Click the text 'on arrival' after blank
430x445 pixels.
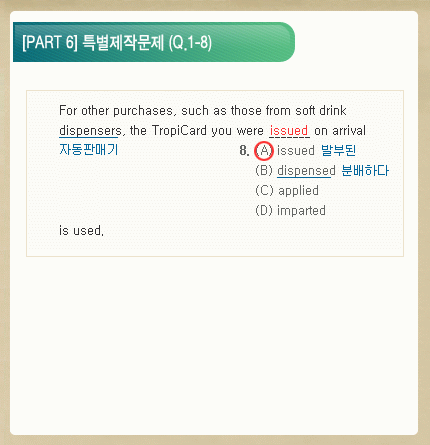coord(340,130)
